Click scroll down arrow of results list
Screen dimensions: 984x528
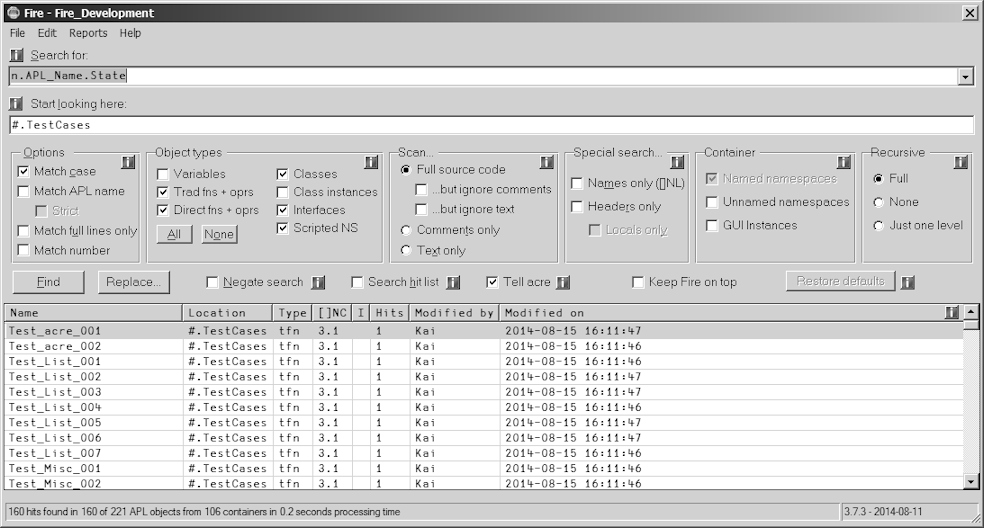tap(971, 482)
